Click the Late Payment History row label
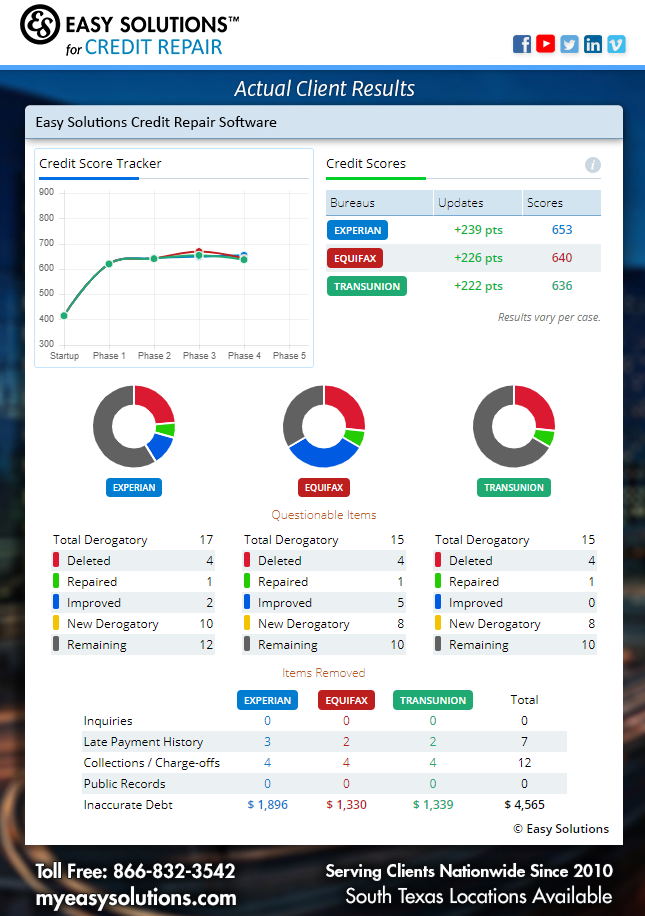The width and height of the screenshot is (645, 916). click(x=143, y=742)
